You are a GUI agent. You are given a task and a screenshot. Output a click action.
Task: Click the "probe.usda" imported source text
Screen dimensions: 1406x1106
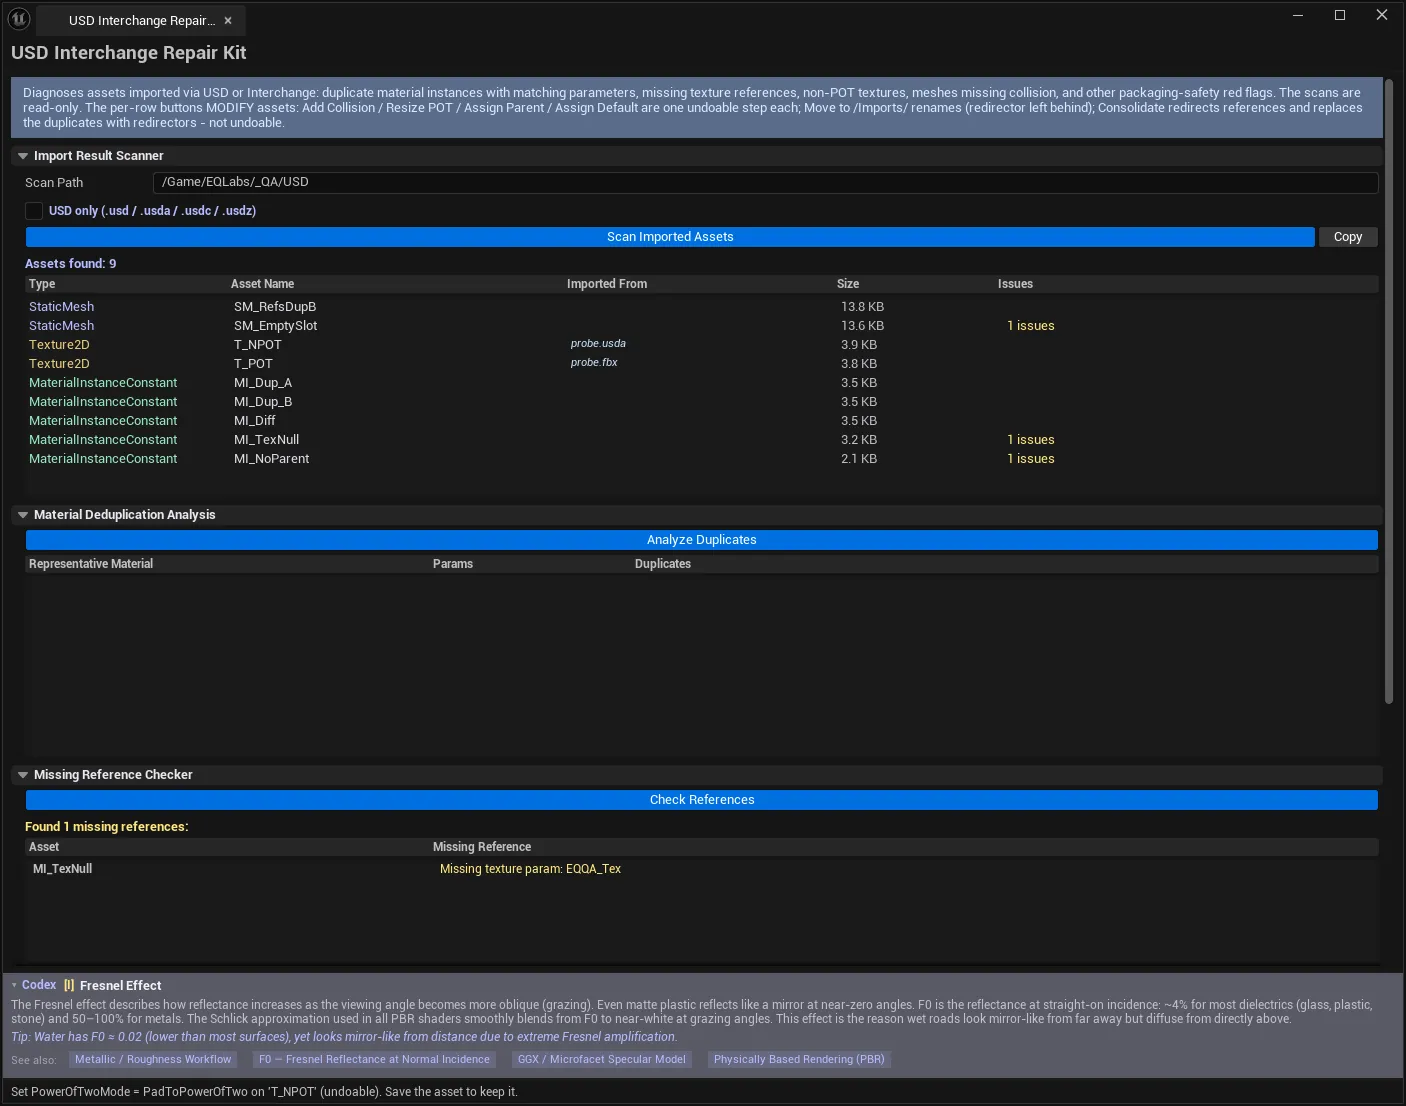[x=598, y=344]
